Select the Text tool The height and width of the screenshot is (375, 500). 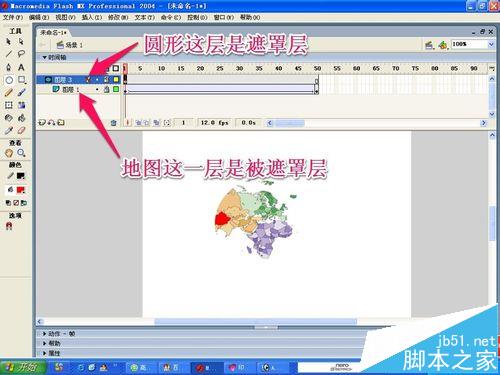(x=21, y=67)
